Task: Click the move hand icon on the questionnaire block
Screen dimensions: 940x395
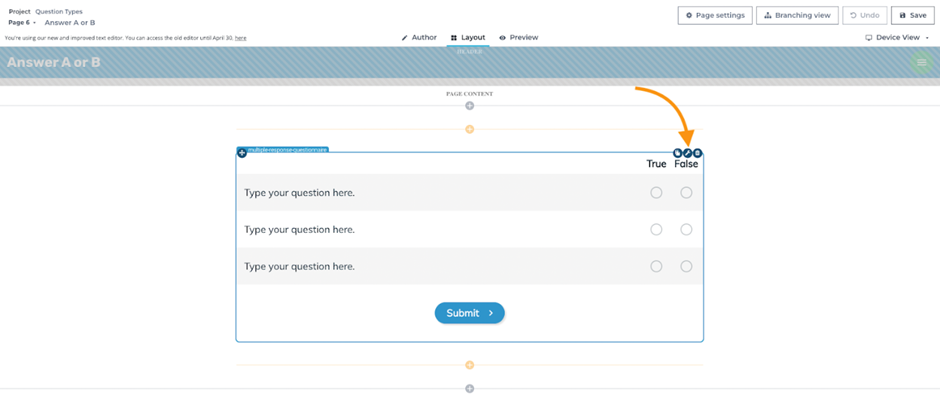Action: (x=678, y=152)
